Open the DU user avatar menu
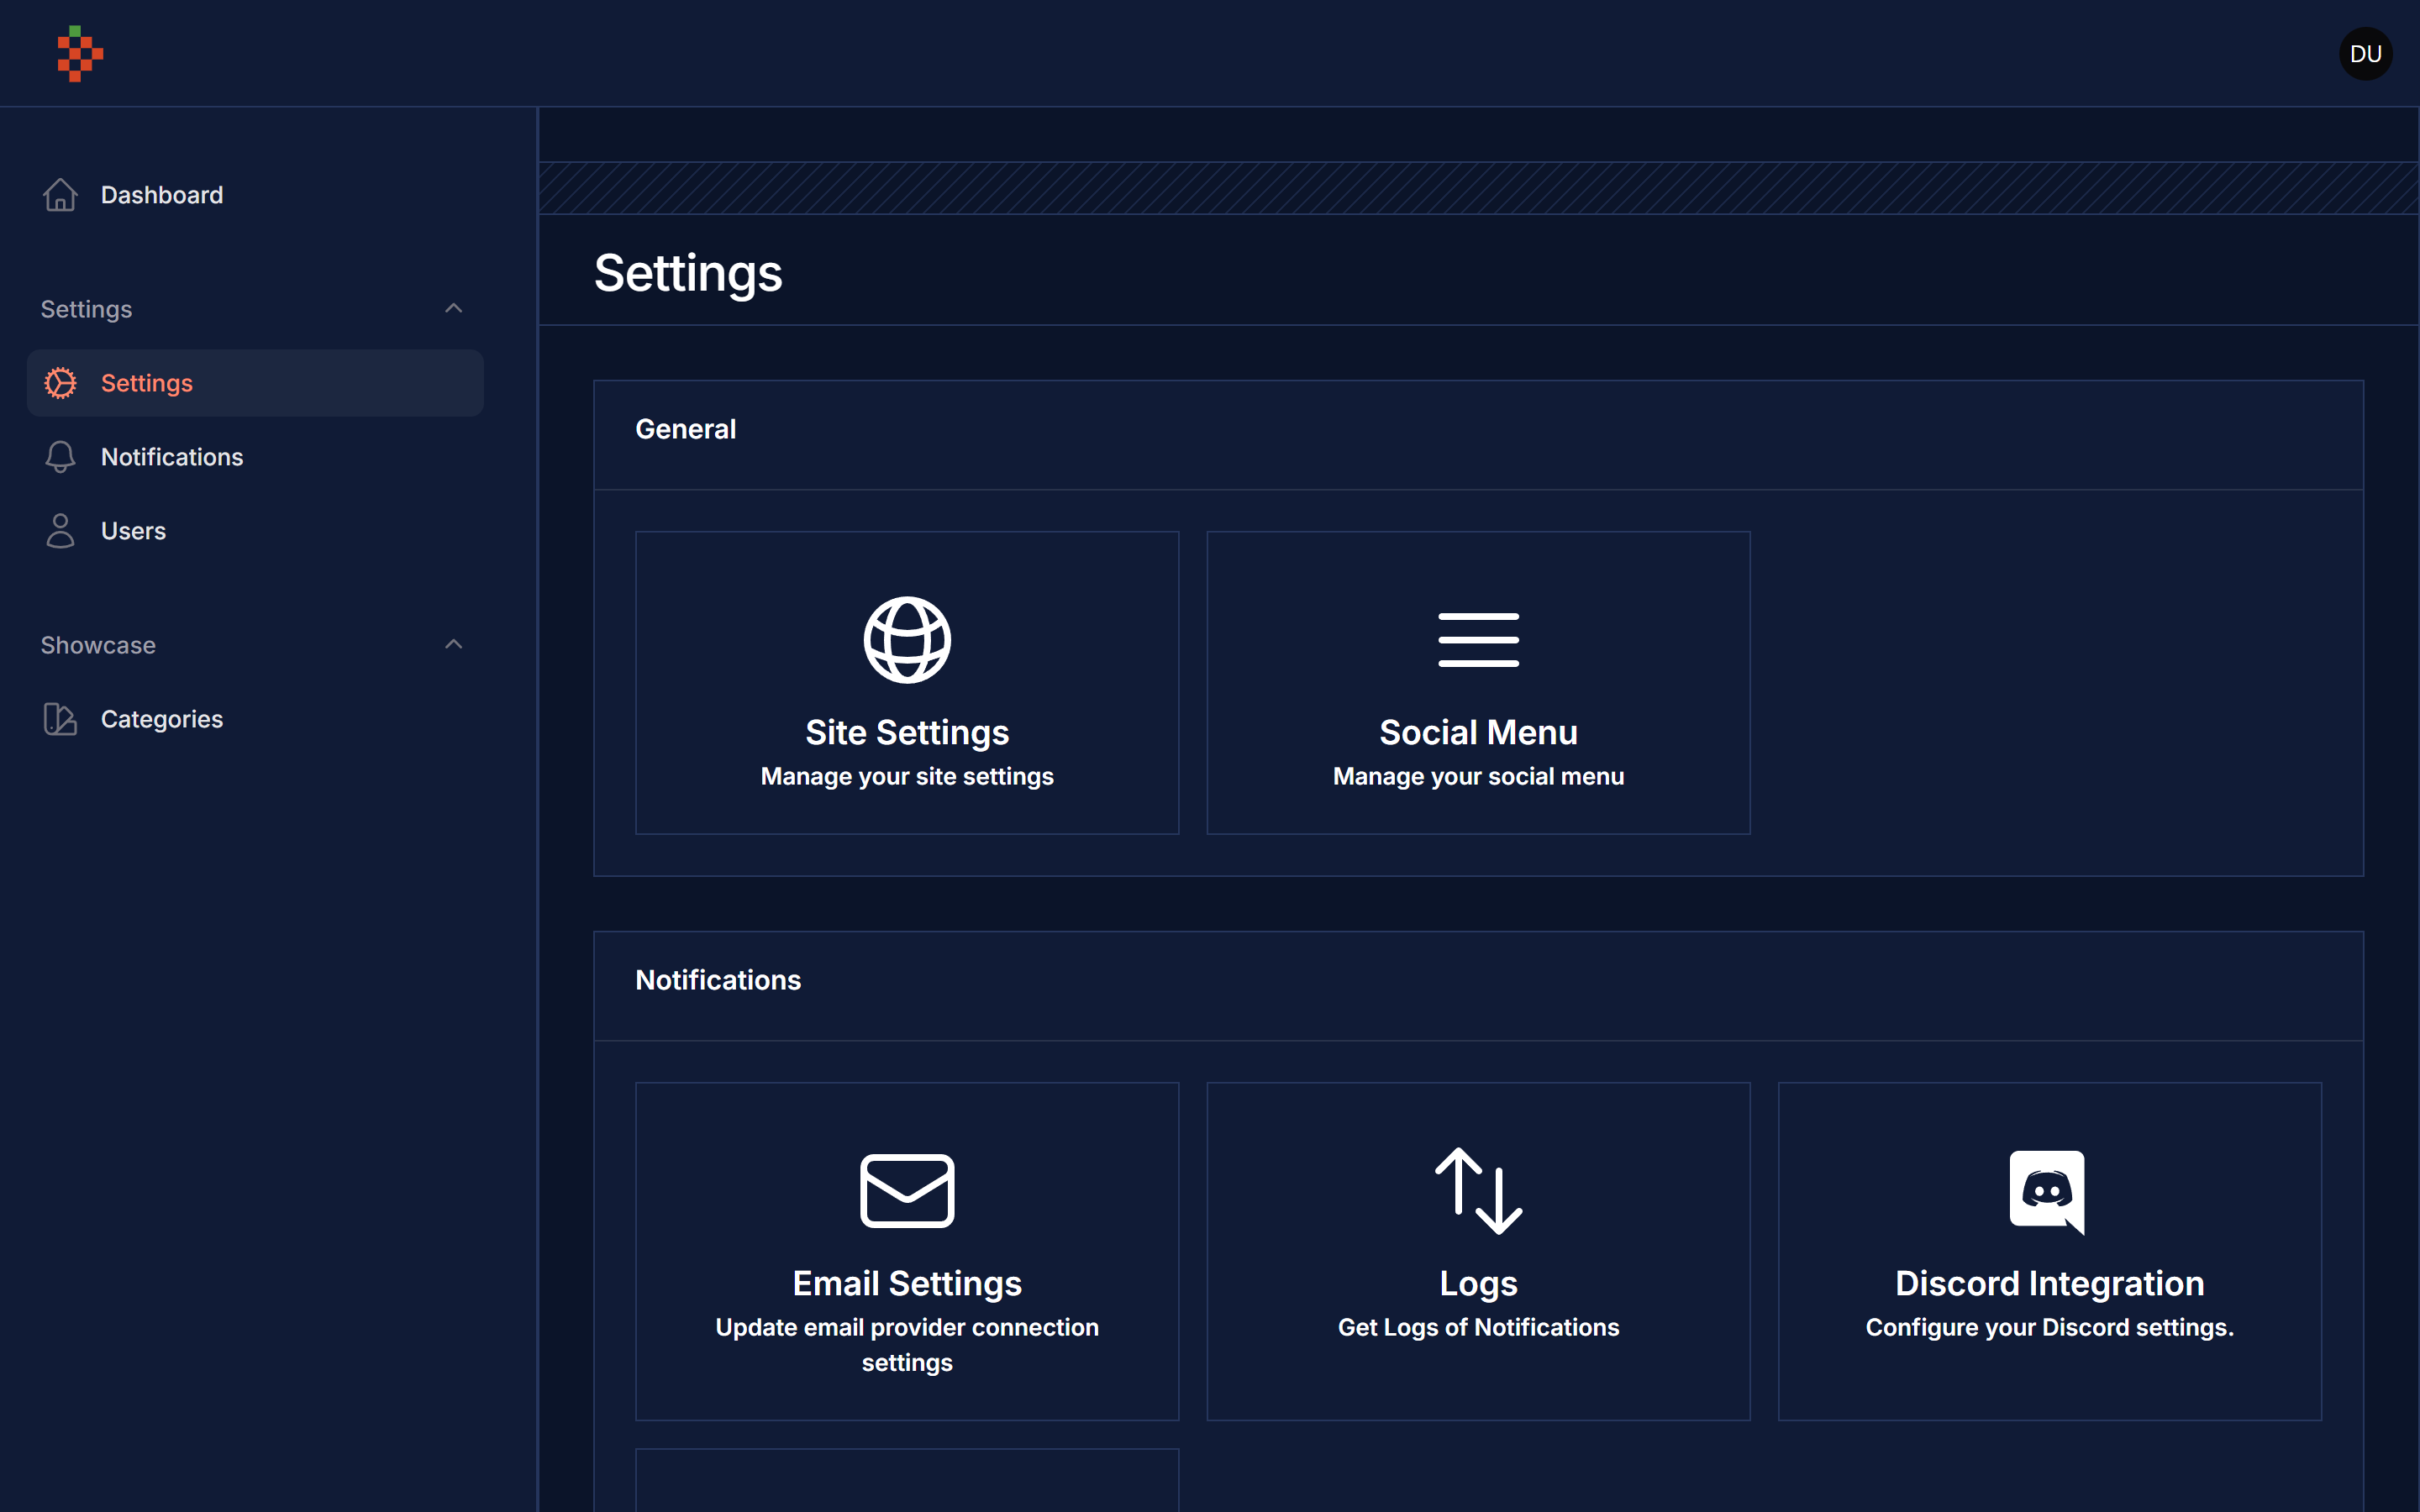 click(2365, 54)
